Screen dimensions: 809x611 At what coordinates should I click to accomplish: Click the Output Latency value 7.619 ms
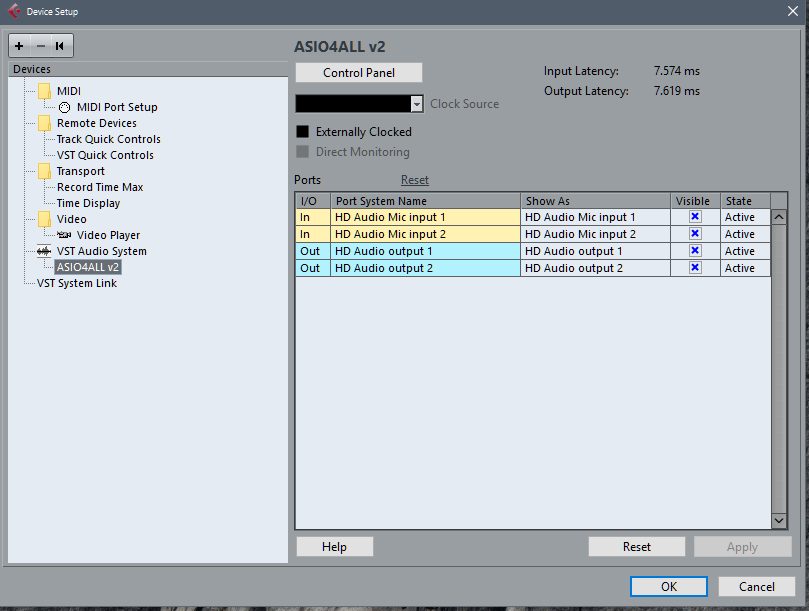coord(677,91)
